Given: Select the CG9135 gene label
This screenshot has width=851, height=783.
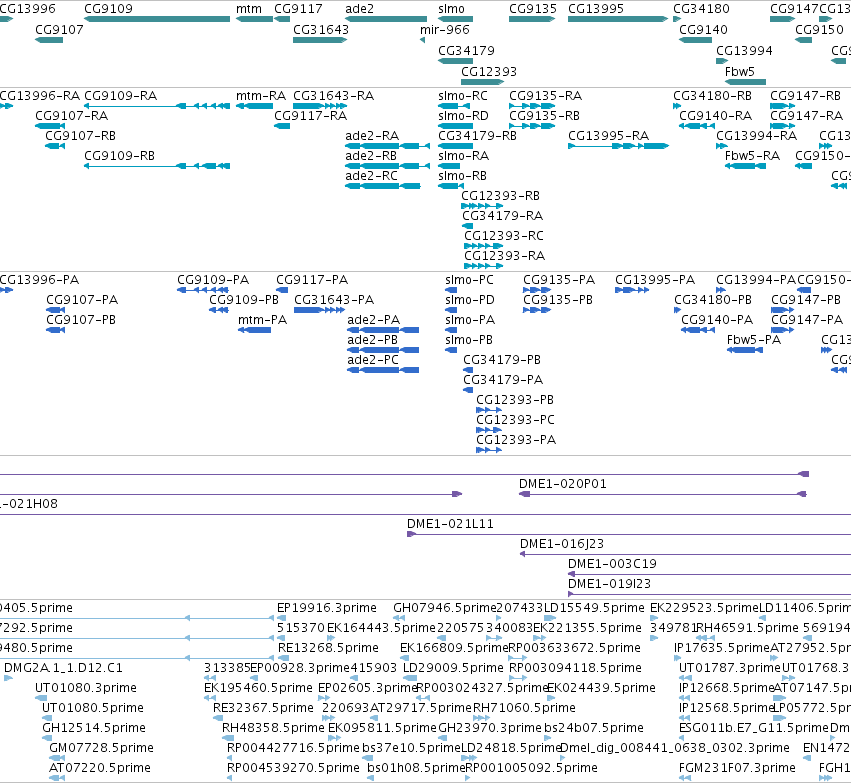Looking at the screenshot, I should click(x=533, y=9).
